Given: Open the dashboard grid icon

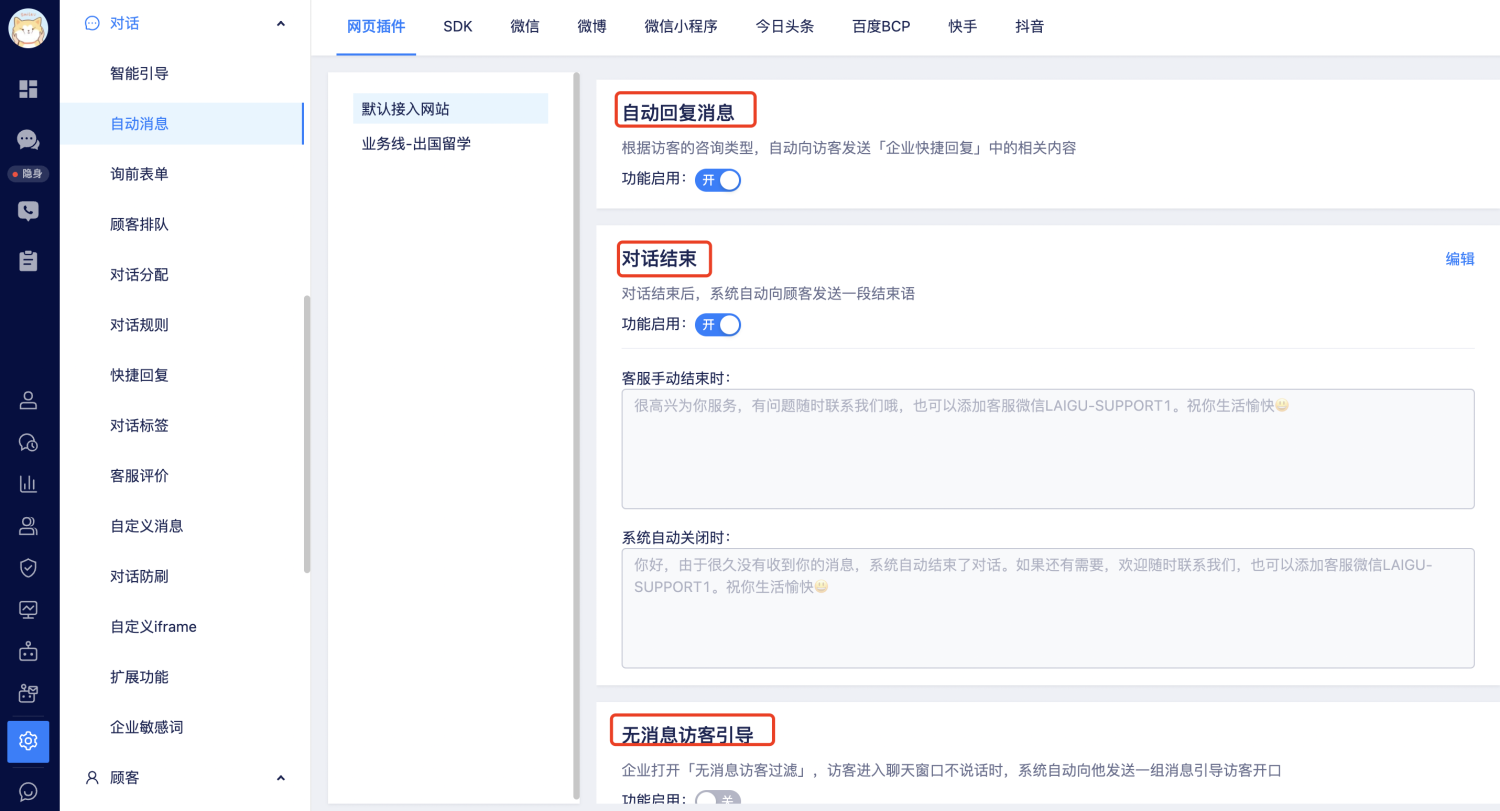Looking at the screenshot, I should coord(28,89).
